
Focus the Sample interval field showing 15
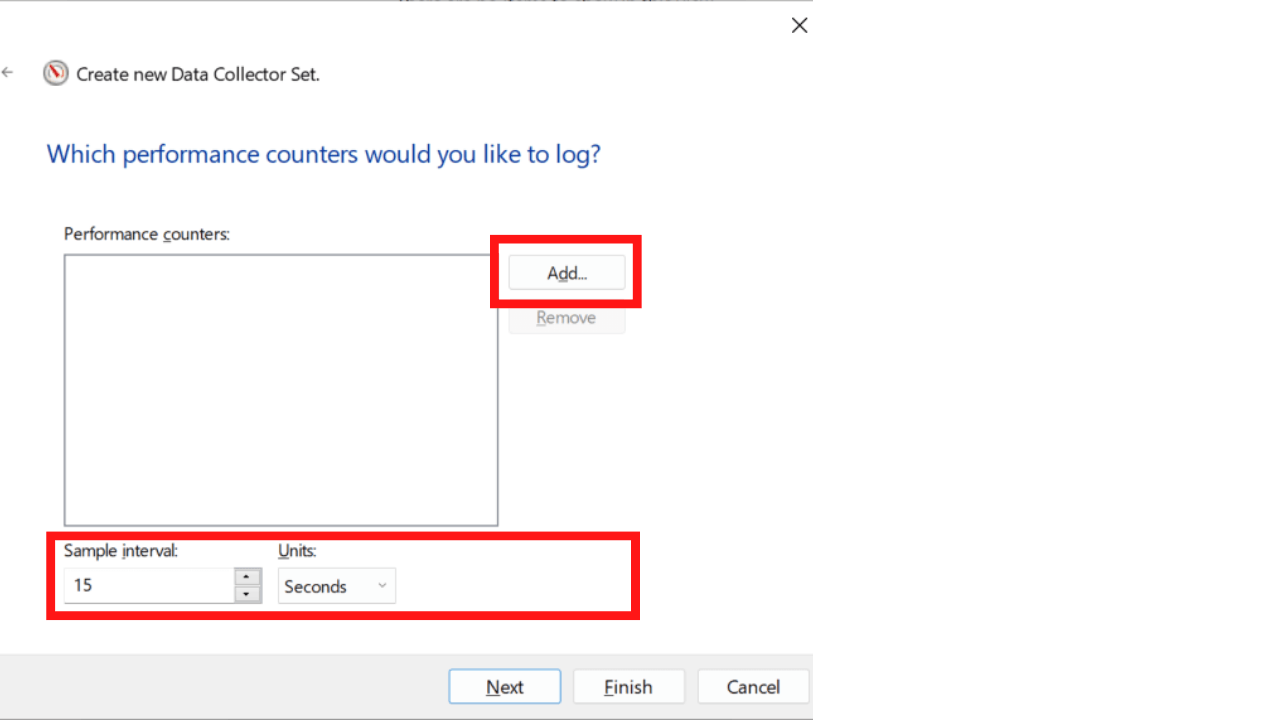coord(148,586)
